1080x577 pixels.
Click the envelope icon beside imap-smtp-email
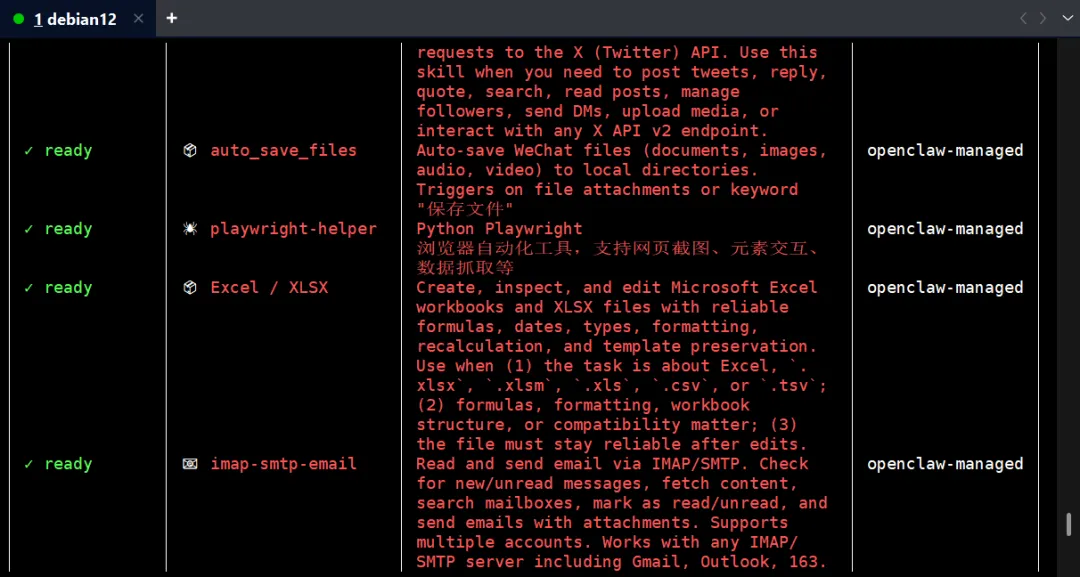pos(189,464)
